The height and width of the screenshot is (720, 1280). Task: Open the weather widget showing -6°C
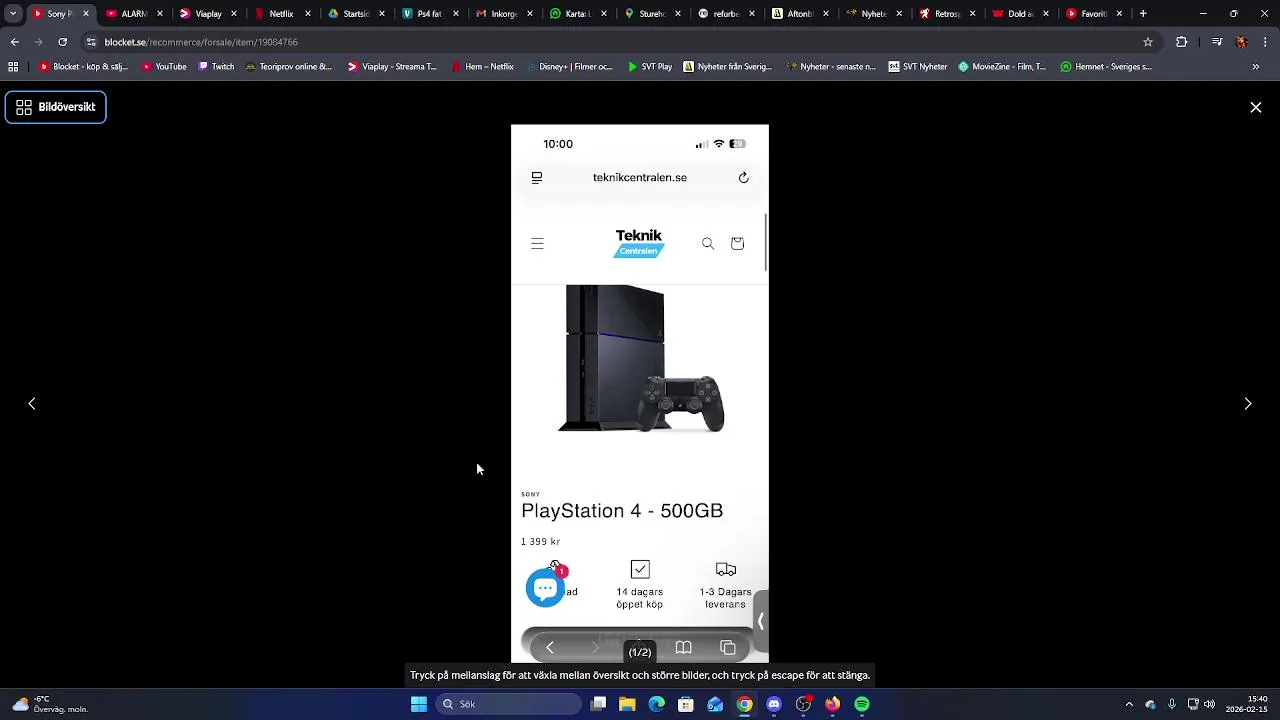tap(50, 704)
